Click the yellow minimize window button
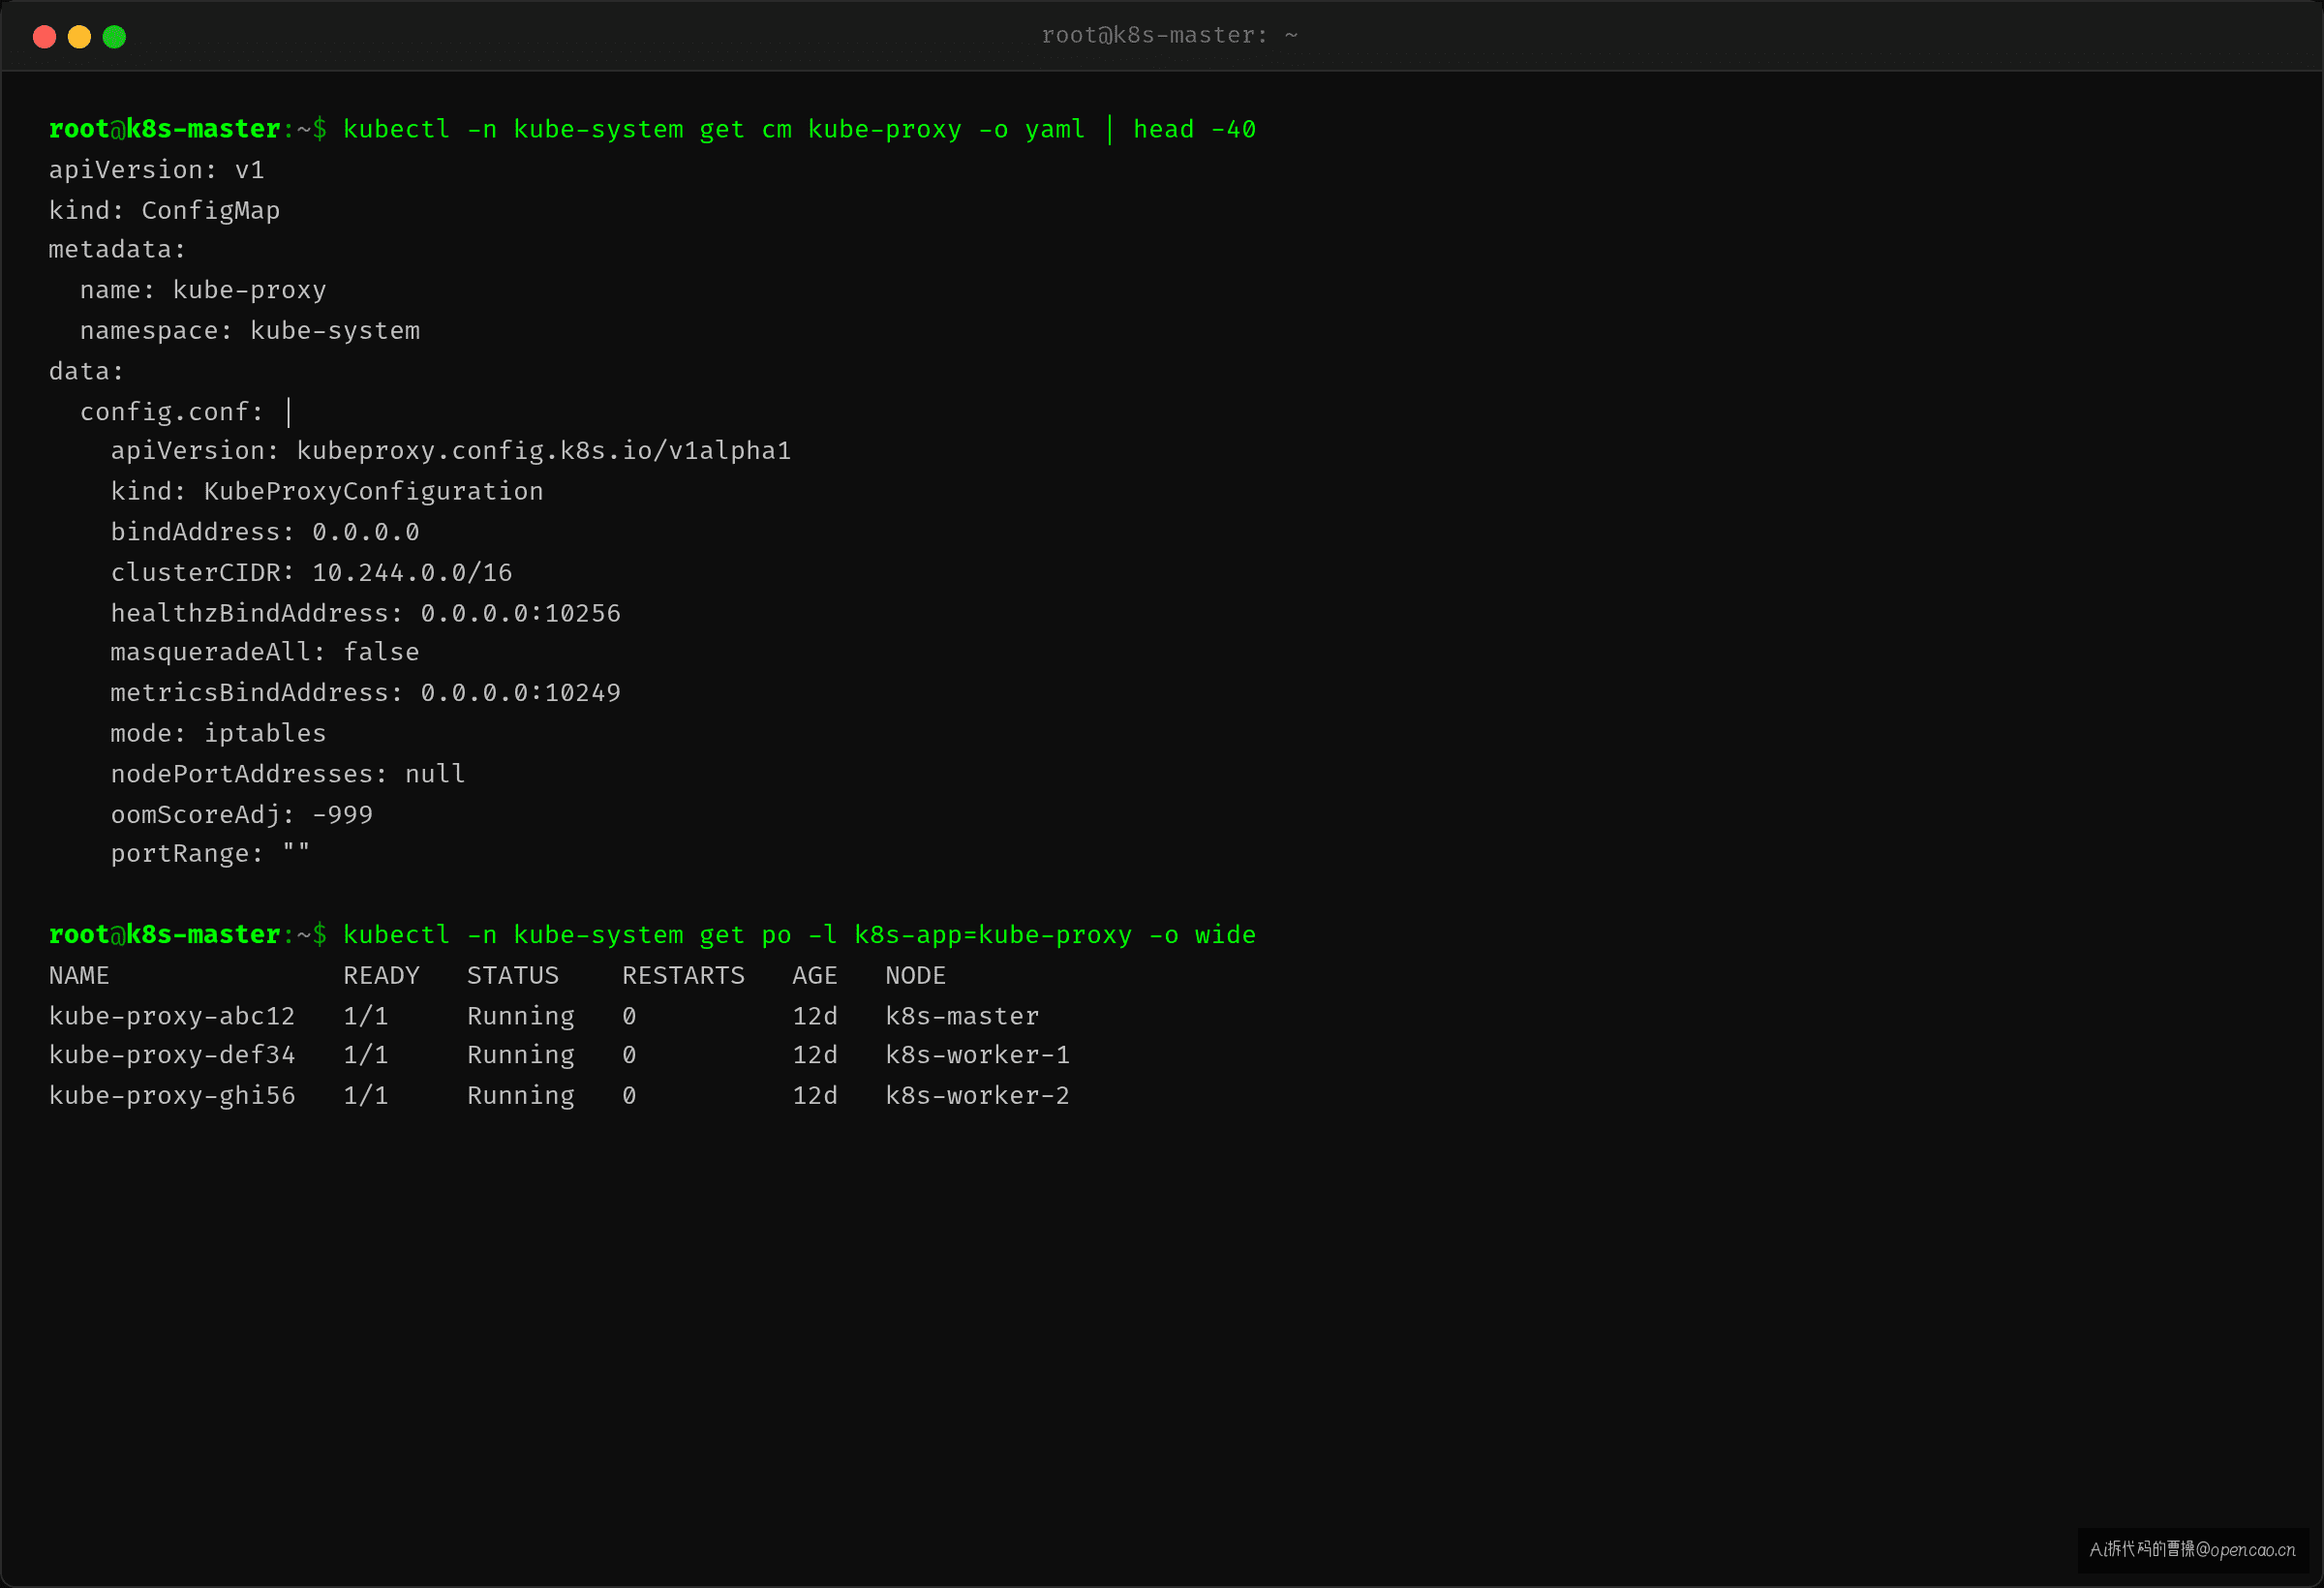Screen dimensions: 2324x1588 [x=79, y=37]
